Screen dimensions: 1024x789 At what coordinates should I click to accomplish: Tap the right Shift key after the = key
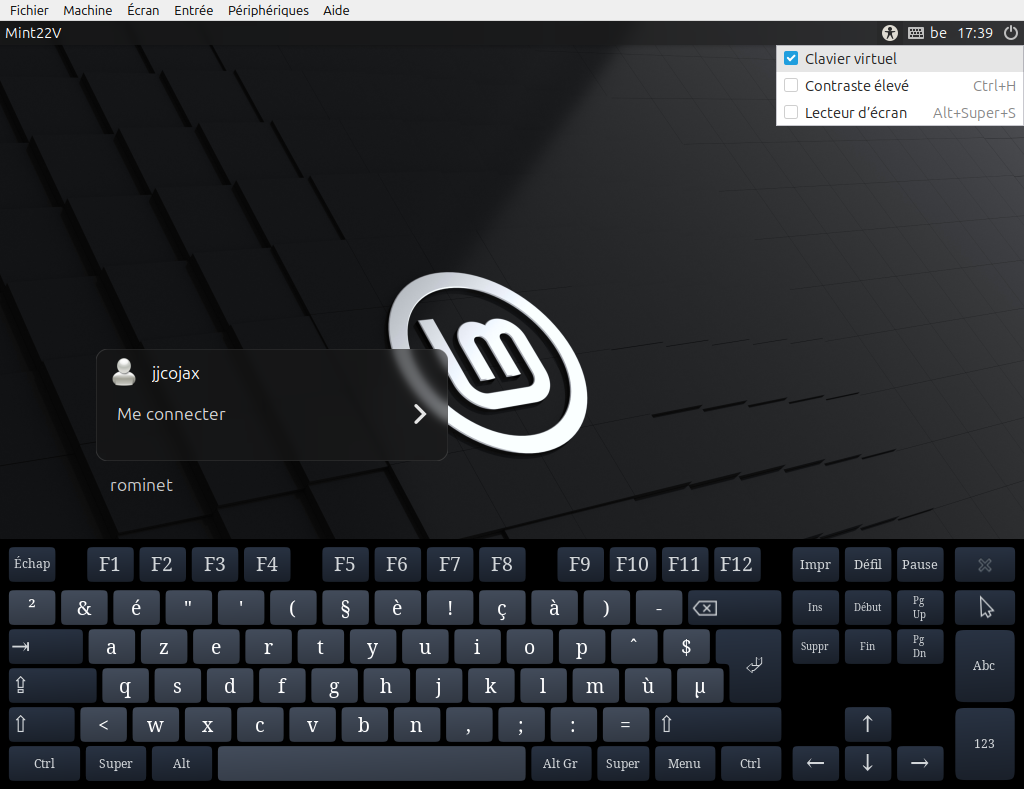(x=718, y=724)
